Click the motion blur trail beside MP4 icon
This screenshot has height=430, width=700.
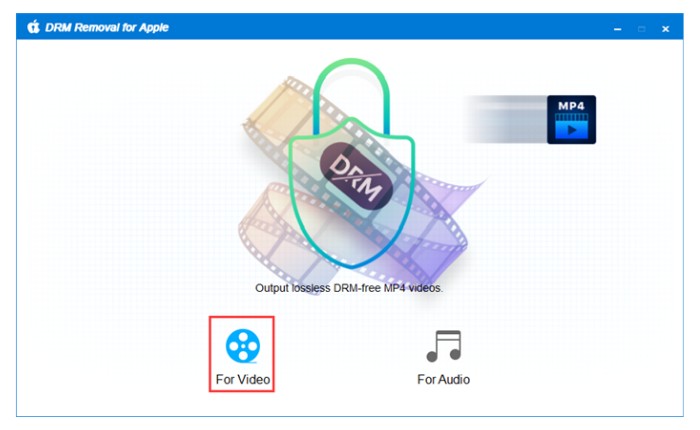pyautogui.click(x=504, y=120)
